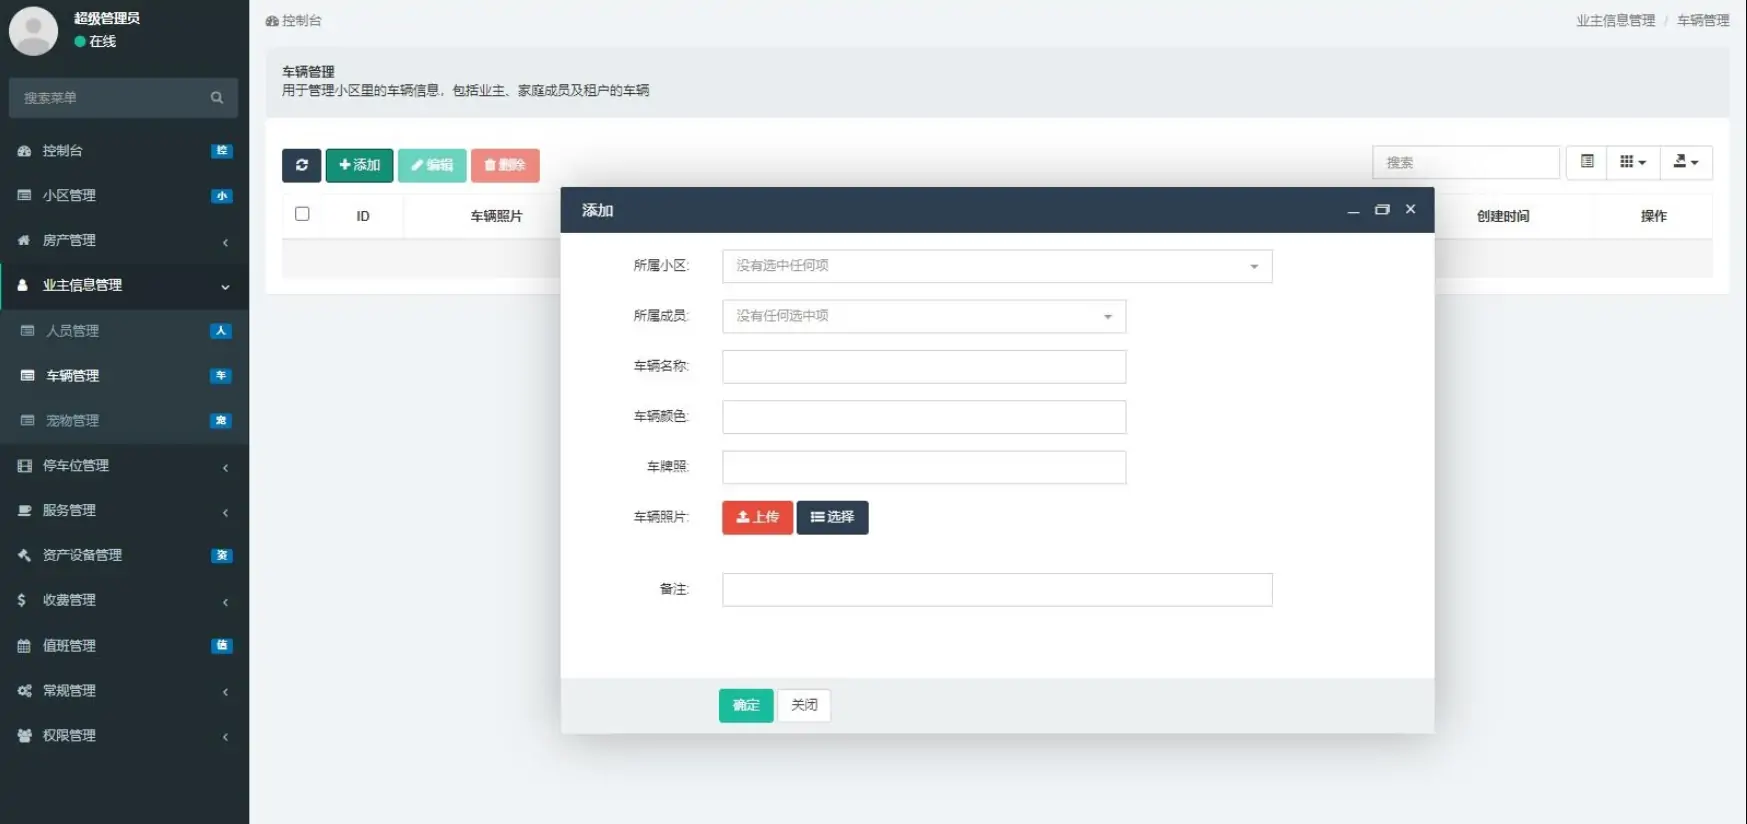Screen dimensions: 1747x824
Task: Expand the 房产管理 submenu chevron
Action: [225, 242]
